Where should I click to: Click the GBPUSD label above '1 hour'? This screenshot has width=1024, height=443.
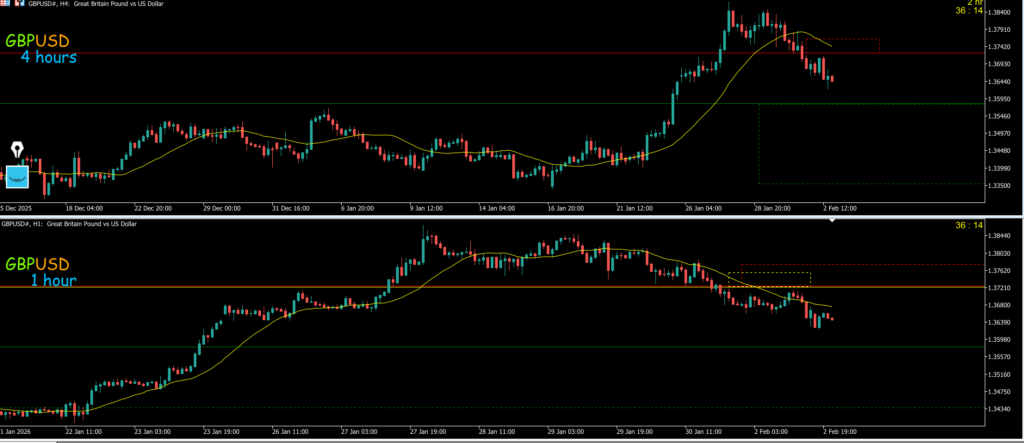tap(37, 265)
